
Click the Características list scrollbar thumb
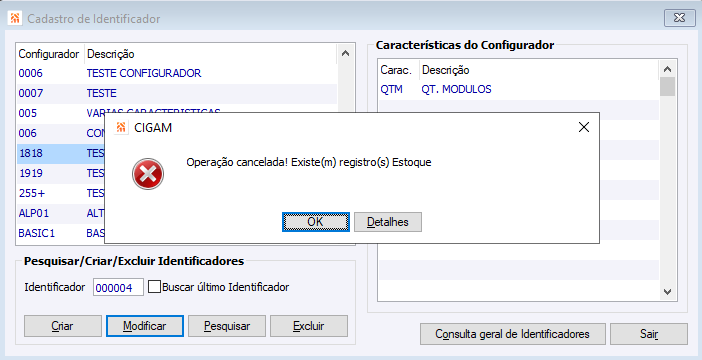coord(667,86)
